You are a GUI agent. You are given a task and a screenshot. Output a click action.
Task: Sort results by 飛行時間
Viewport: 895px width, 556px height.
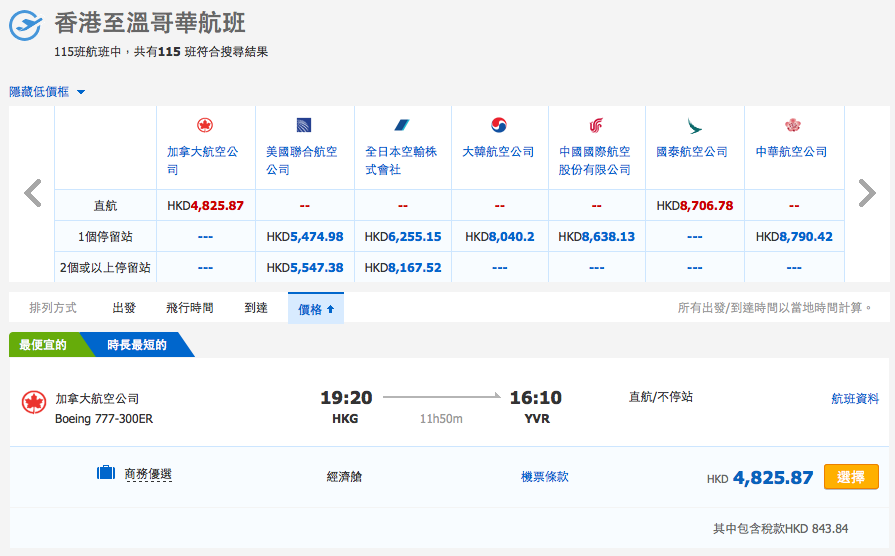pyautogui.click(x=190, y=308)
